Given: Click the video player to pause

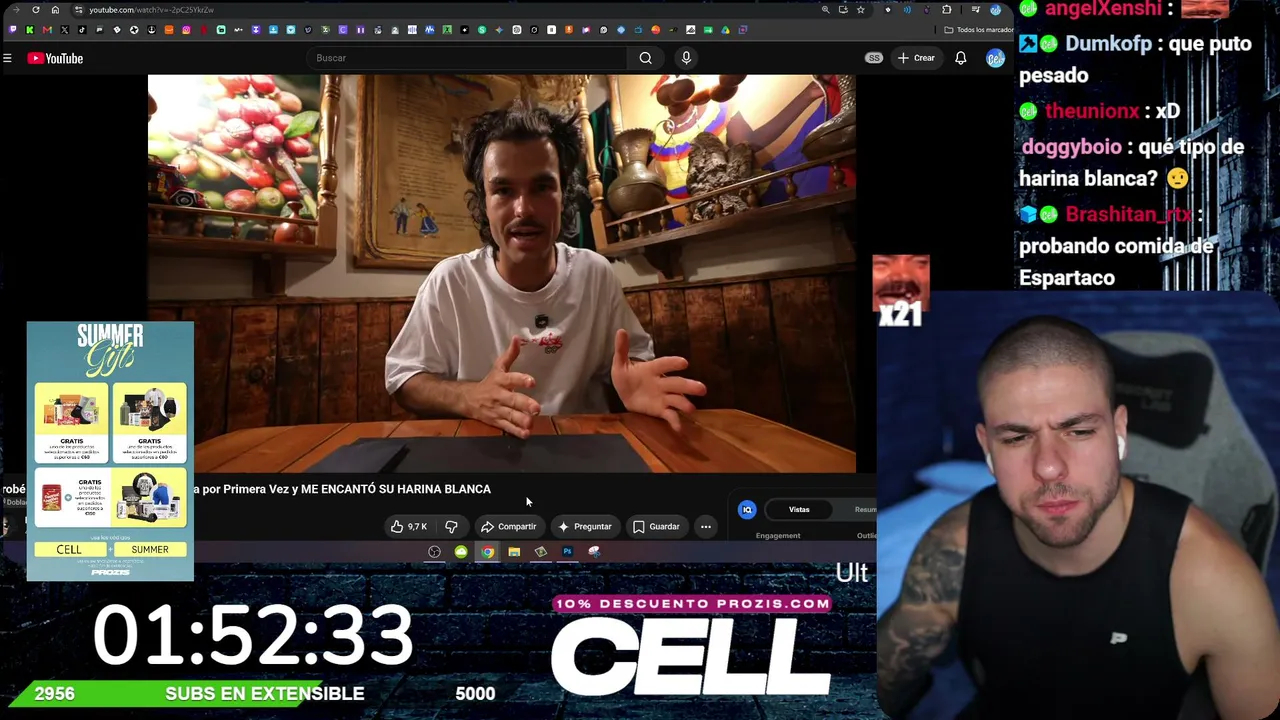Looking at the screenshot, I should 502,273.
